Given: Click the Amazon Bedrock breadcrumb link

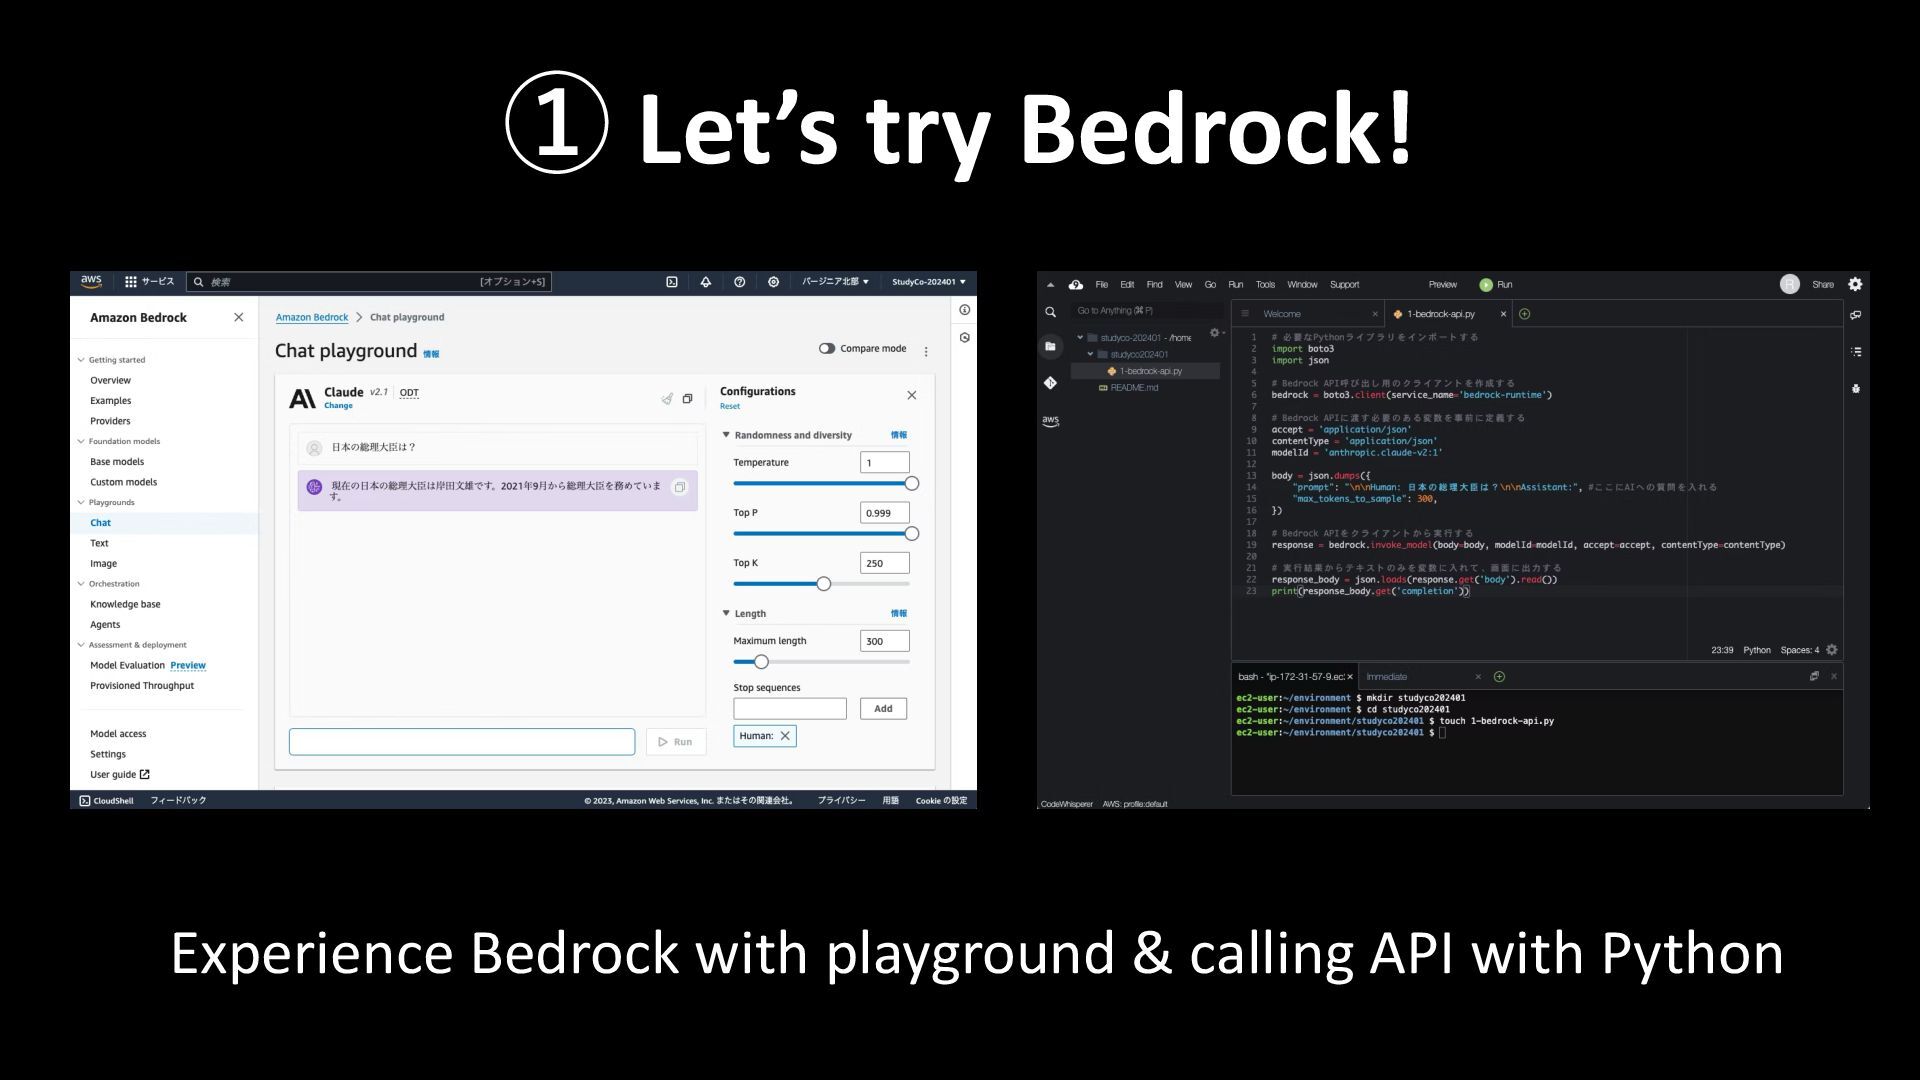Looking at the screenshot, I should [312, 317].
